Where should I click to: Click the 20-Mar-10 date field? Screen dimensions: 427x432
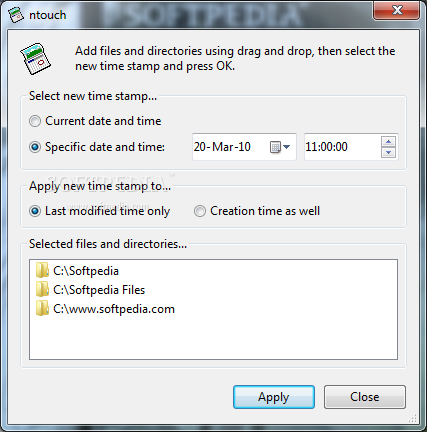pyautogui.click(x=244, y=147)
